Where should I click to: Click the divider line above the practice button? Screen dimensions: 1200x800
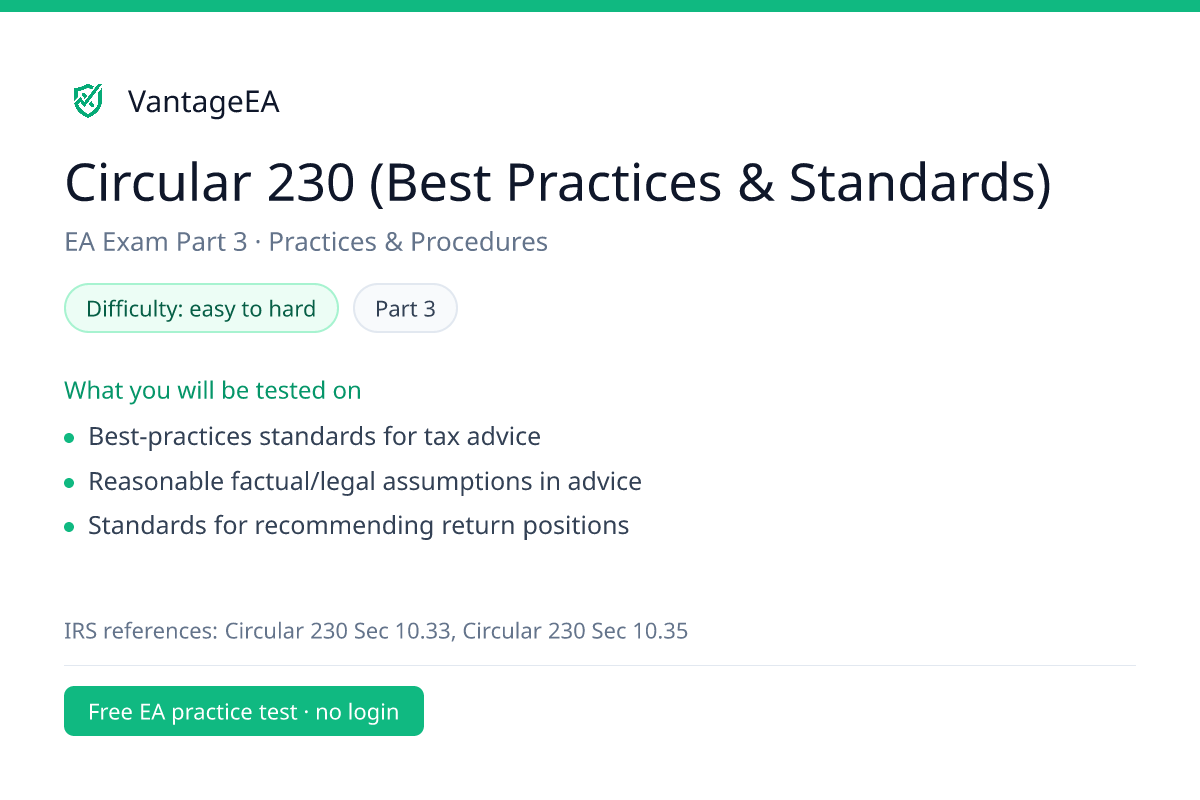point(600,665)
